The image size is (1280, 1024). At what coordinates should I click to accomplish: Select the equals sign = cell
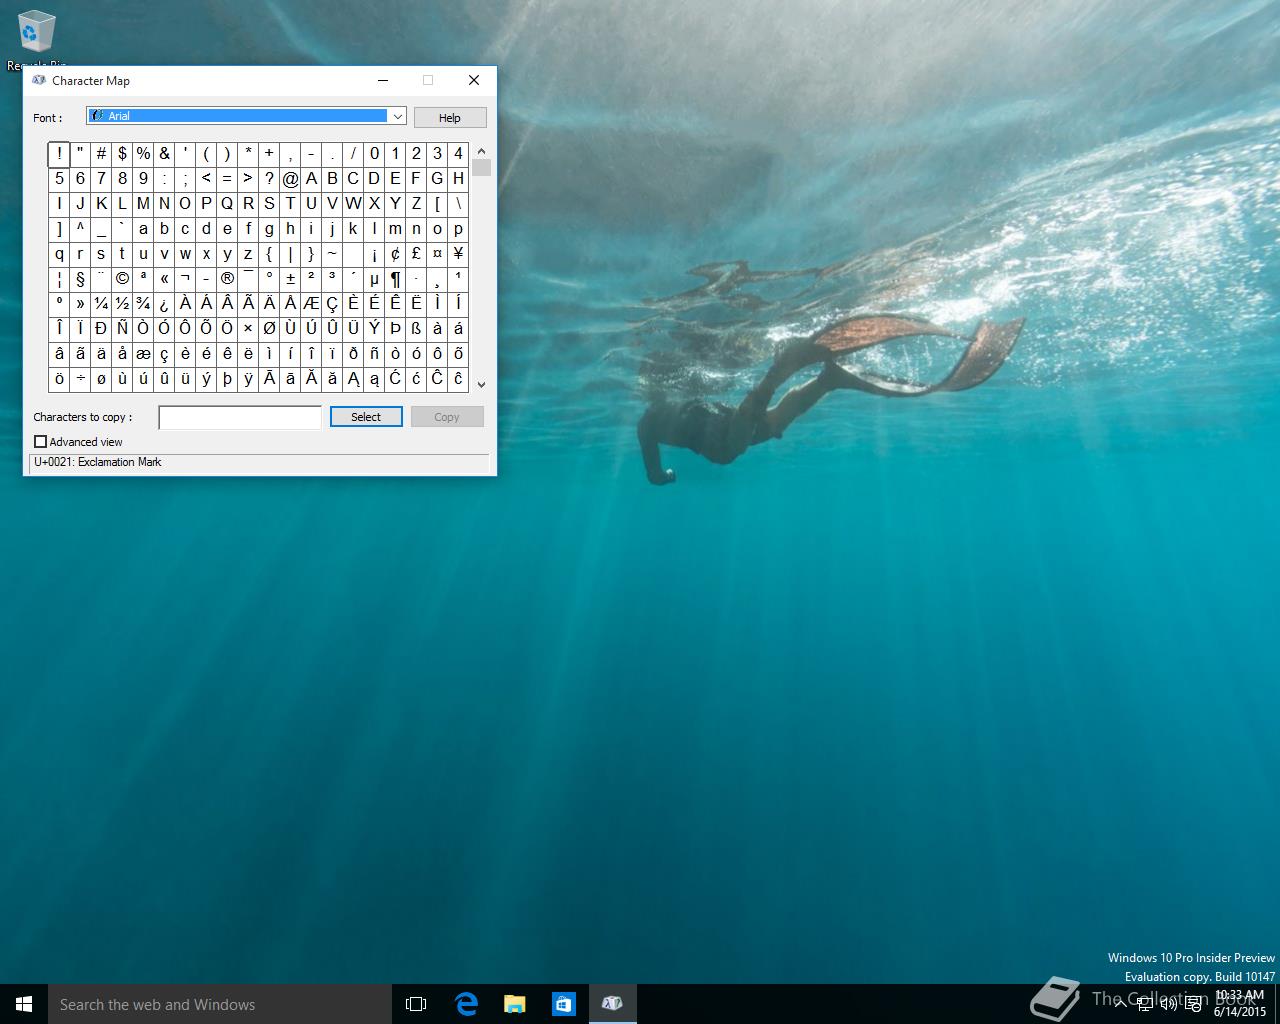point(227,178)
